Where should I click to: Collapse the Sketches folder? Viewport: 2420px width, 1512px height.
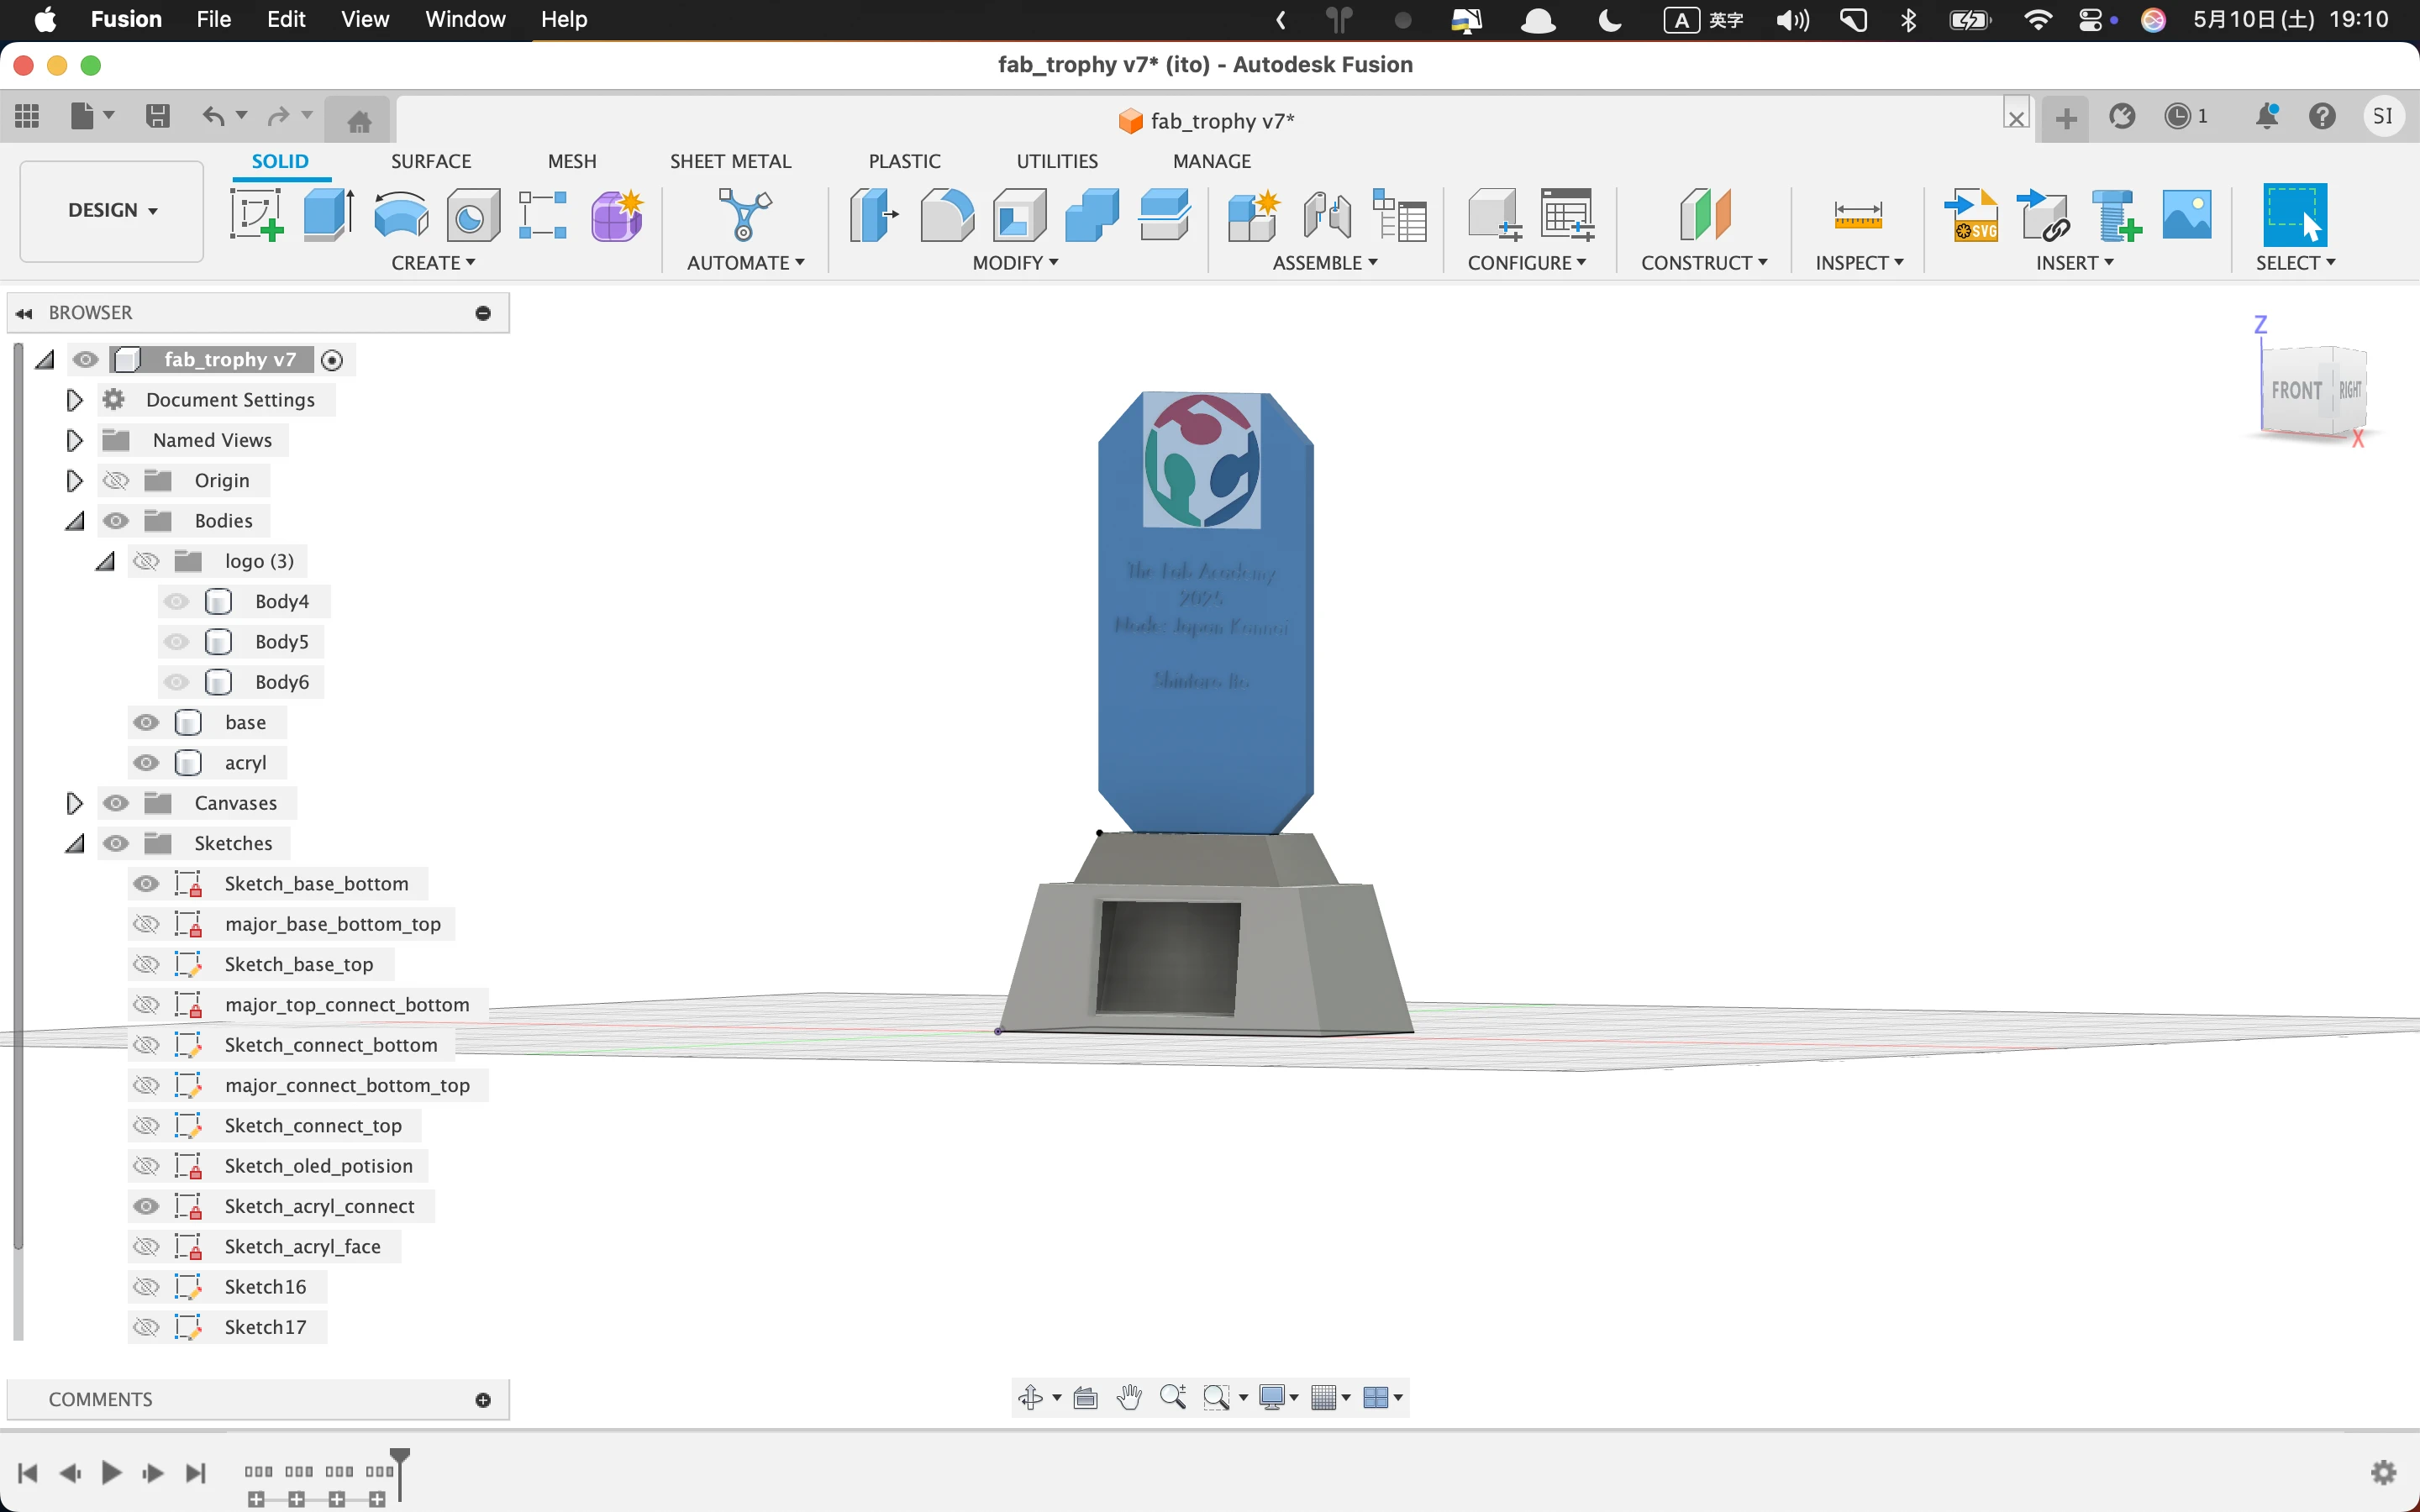(x=74, y=843)
